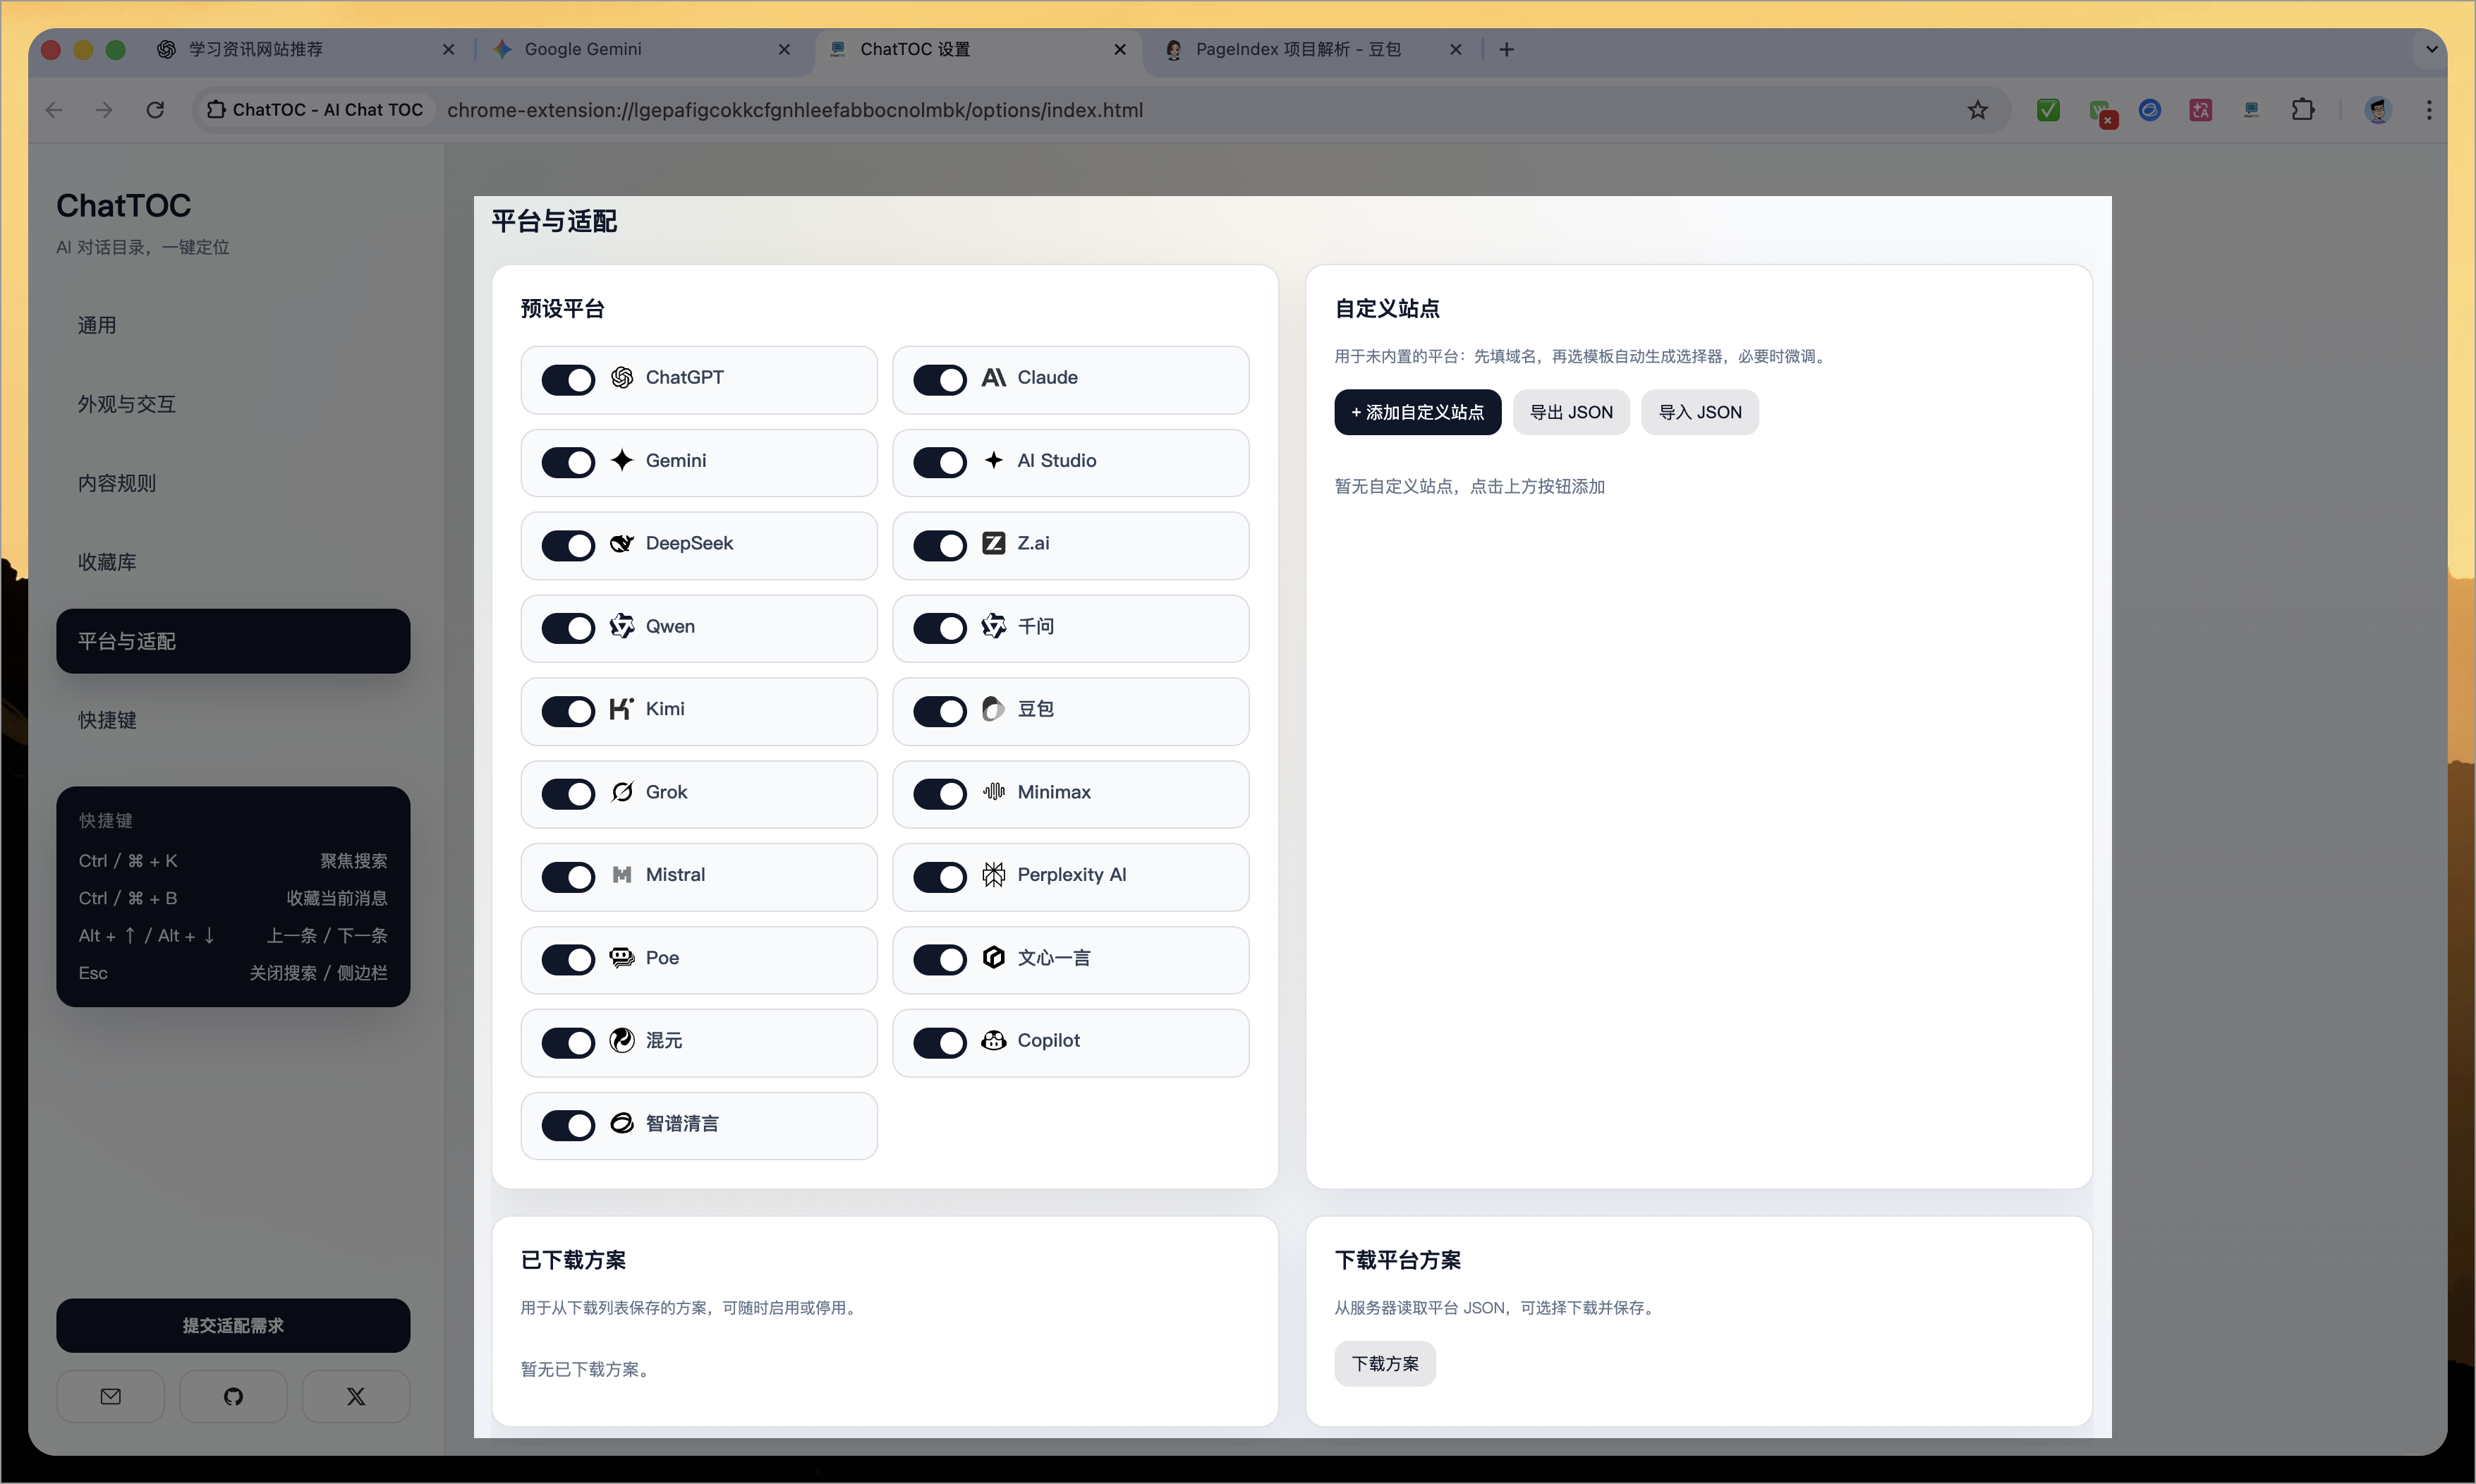Open the Chrome extensions puzzle icon
Viewport: 2476px width, 1484px height.
2303,110
